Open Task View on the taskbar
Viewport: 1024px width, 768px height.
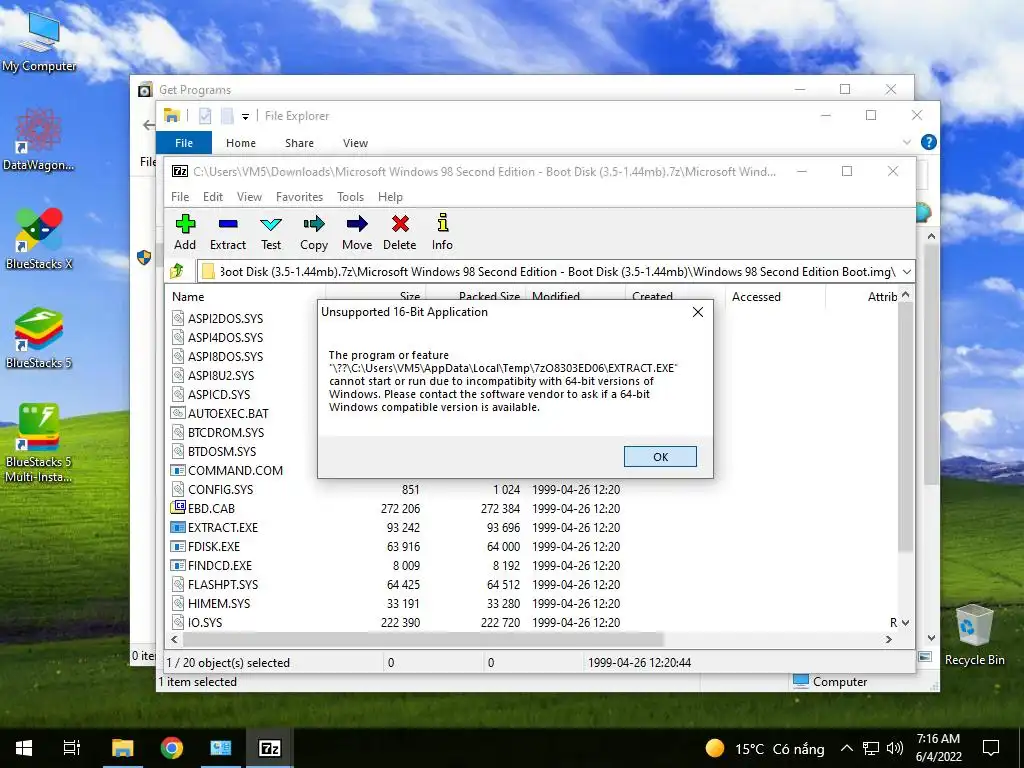72,748
